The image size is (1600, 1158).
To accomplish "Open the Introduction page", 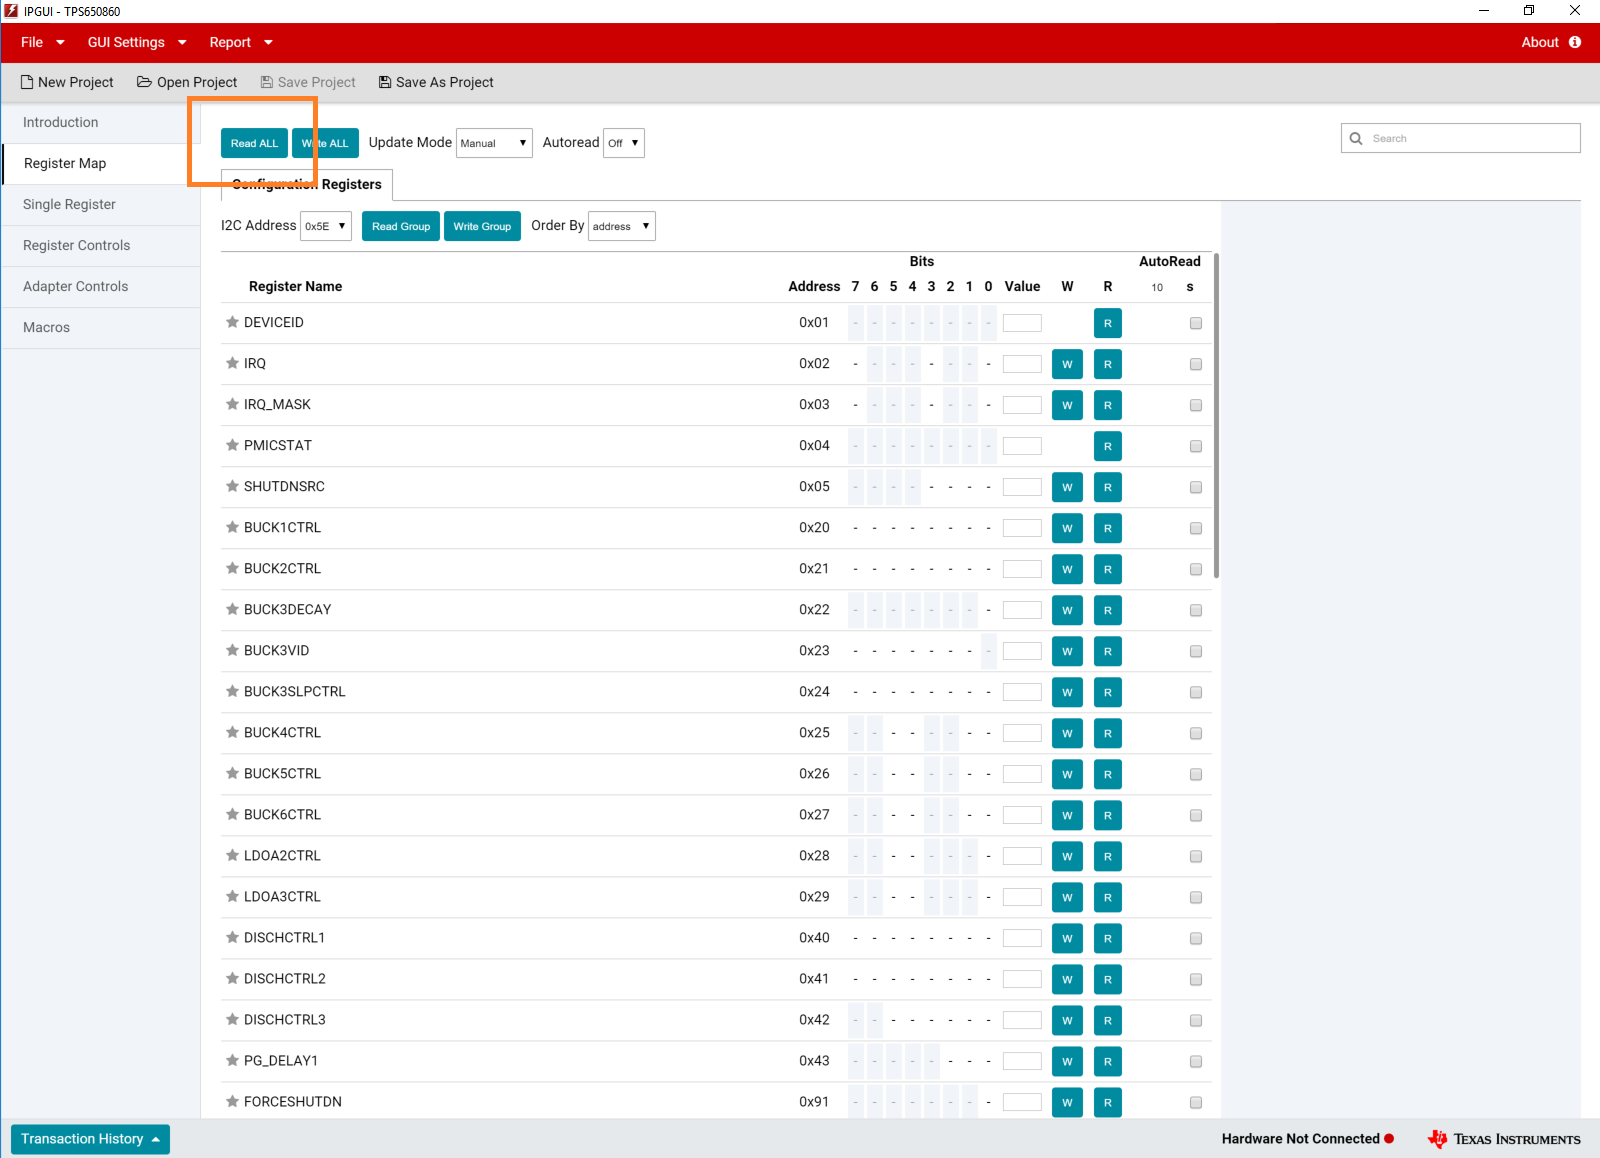I will (101, 122).
